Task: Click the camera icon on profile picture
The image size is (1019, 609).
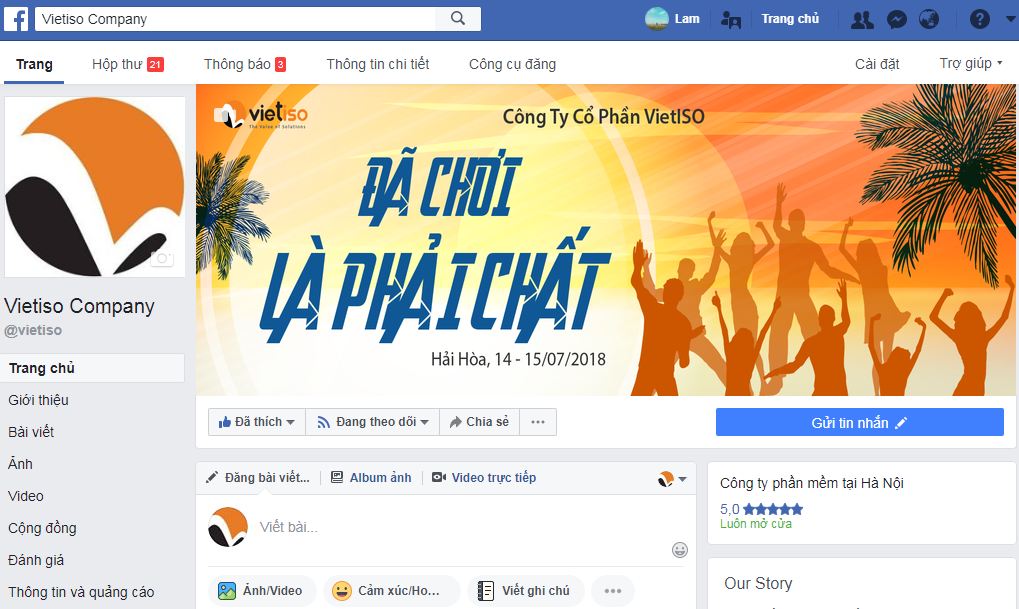Action: point(162,259)
